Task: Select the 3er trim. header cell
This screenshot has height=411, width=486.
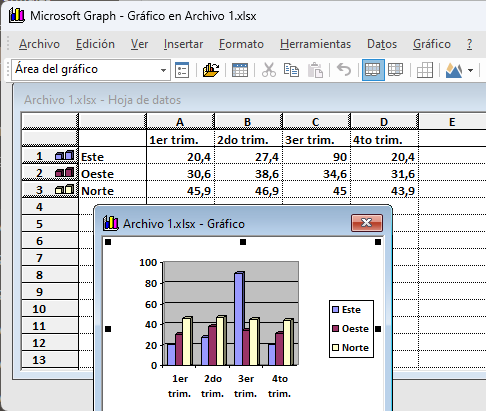Action: [316, 139]
